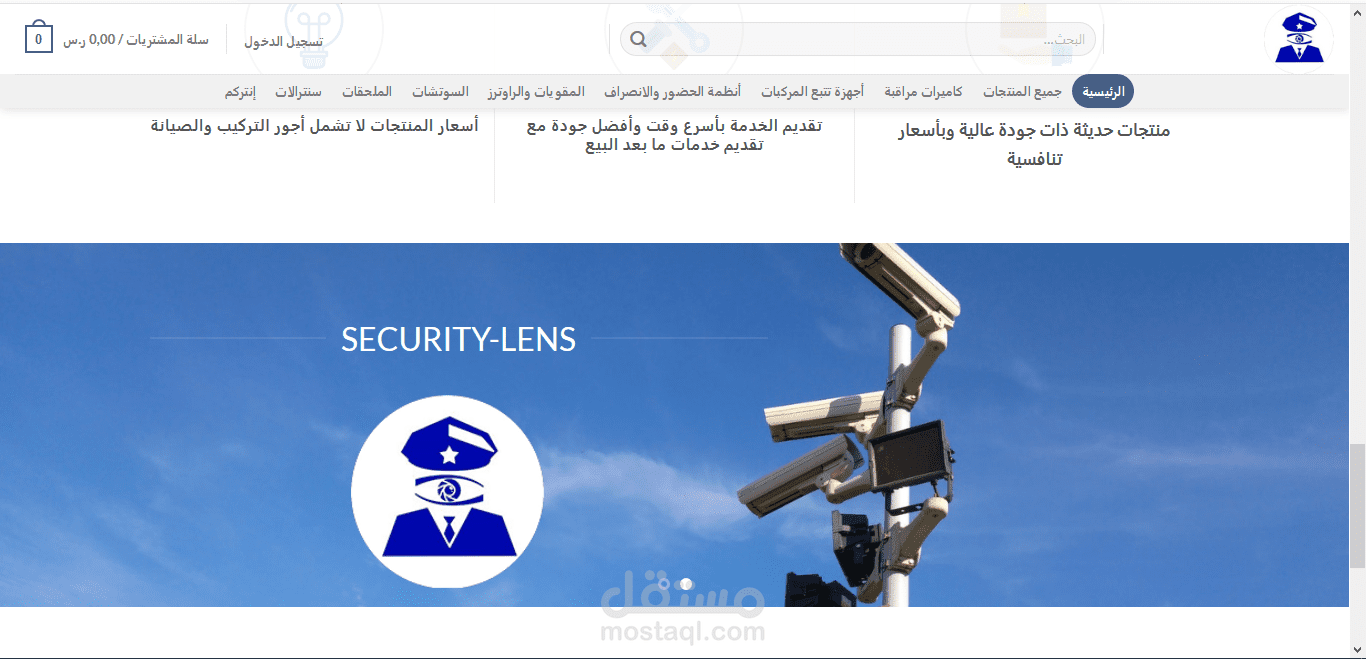
Task: Click the Security-Lens logo in header
Action: click(x=1299, y=40)
